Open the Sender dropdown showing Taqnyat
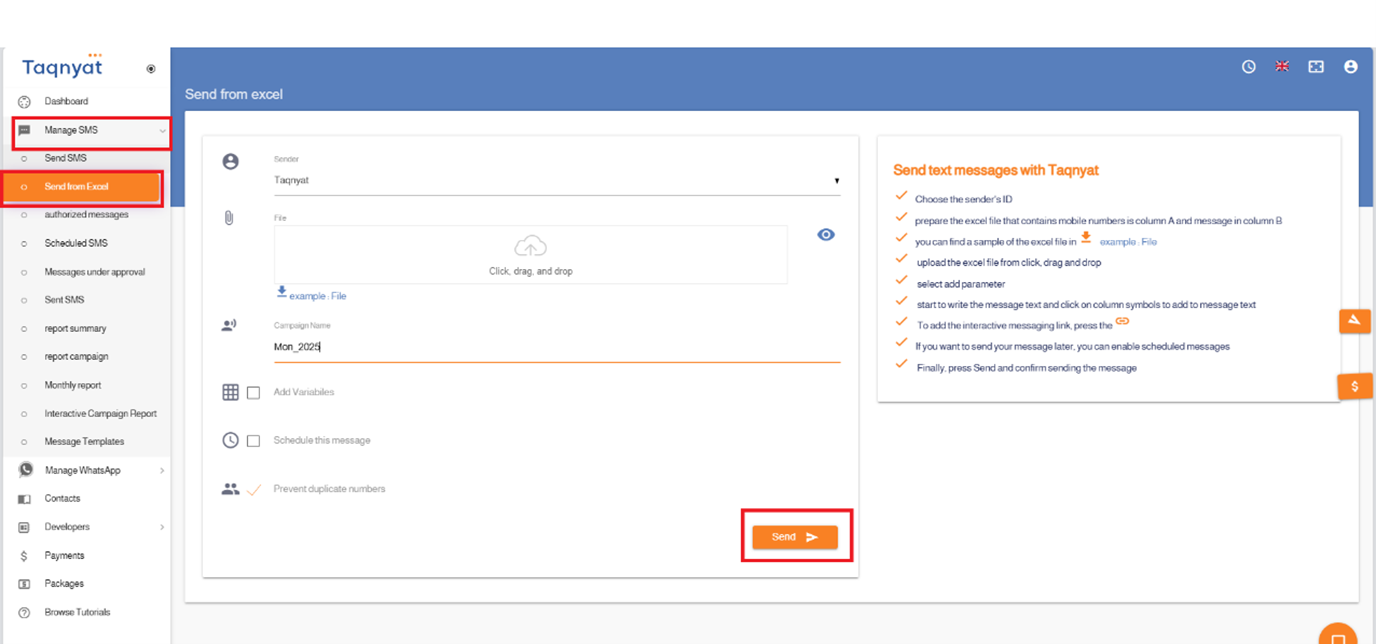This screenshot has width=1376, height=644. tap(557, 181)
